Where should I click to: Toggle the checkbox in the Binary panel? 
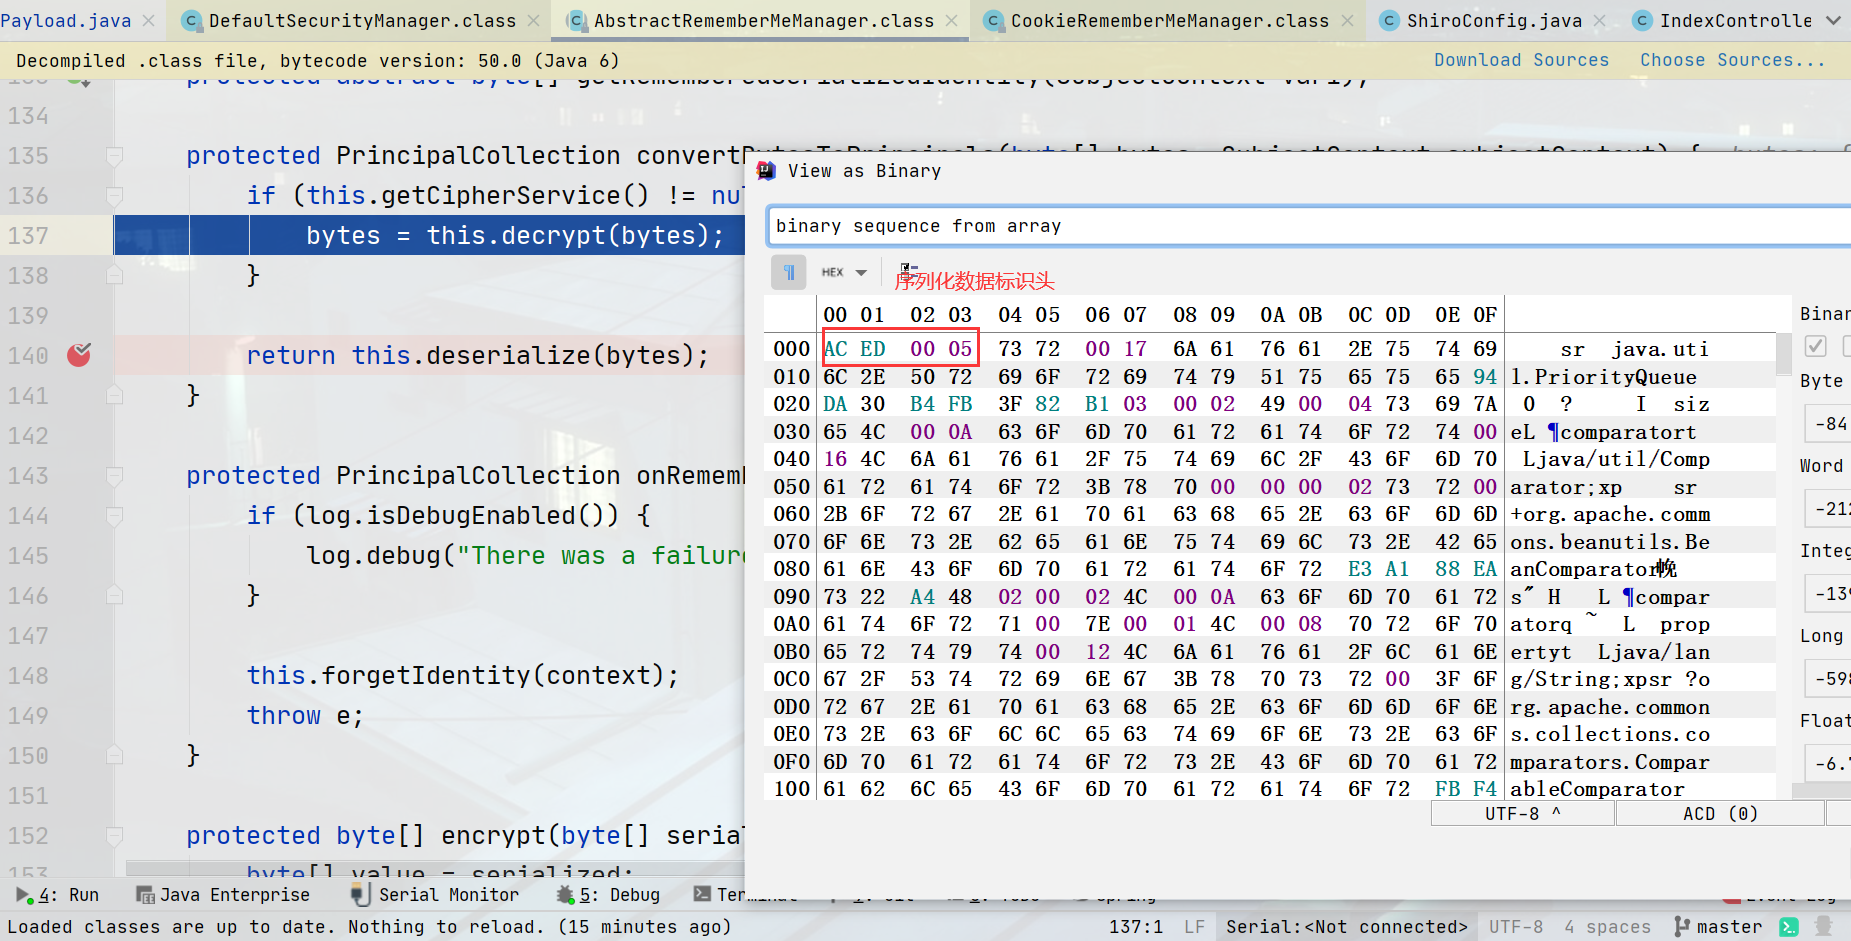coord(1816,346)
